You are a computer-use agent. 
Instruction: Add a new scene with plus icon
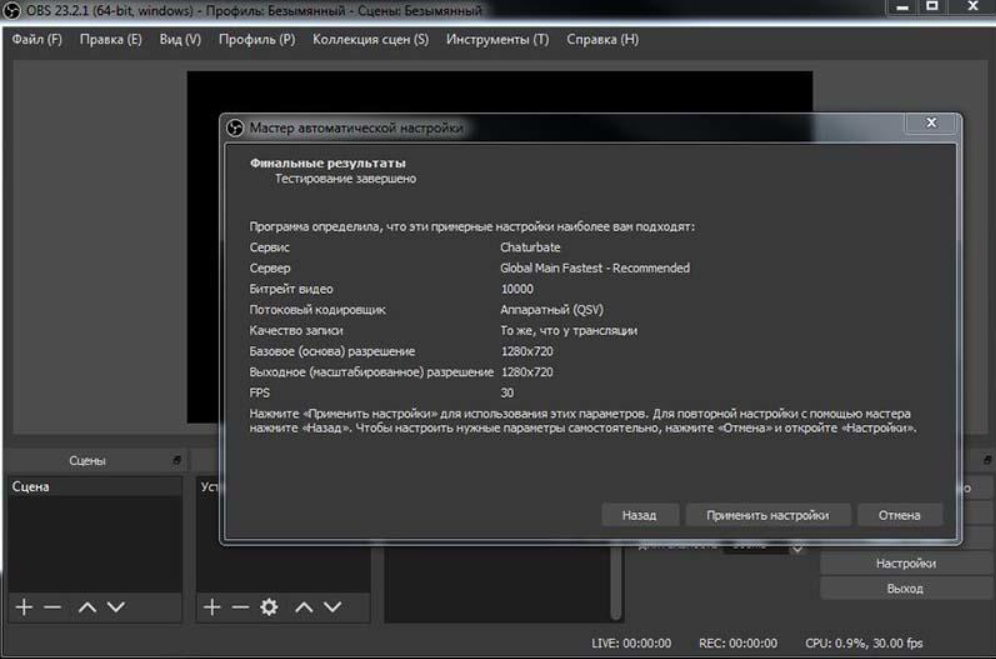point(24,608)
